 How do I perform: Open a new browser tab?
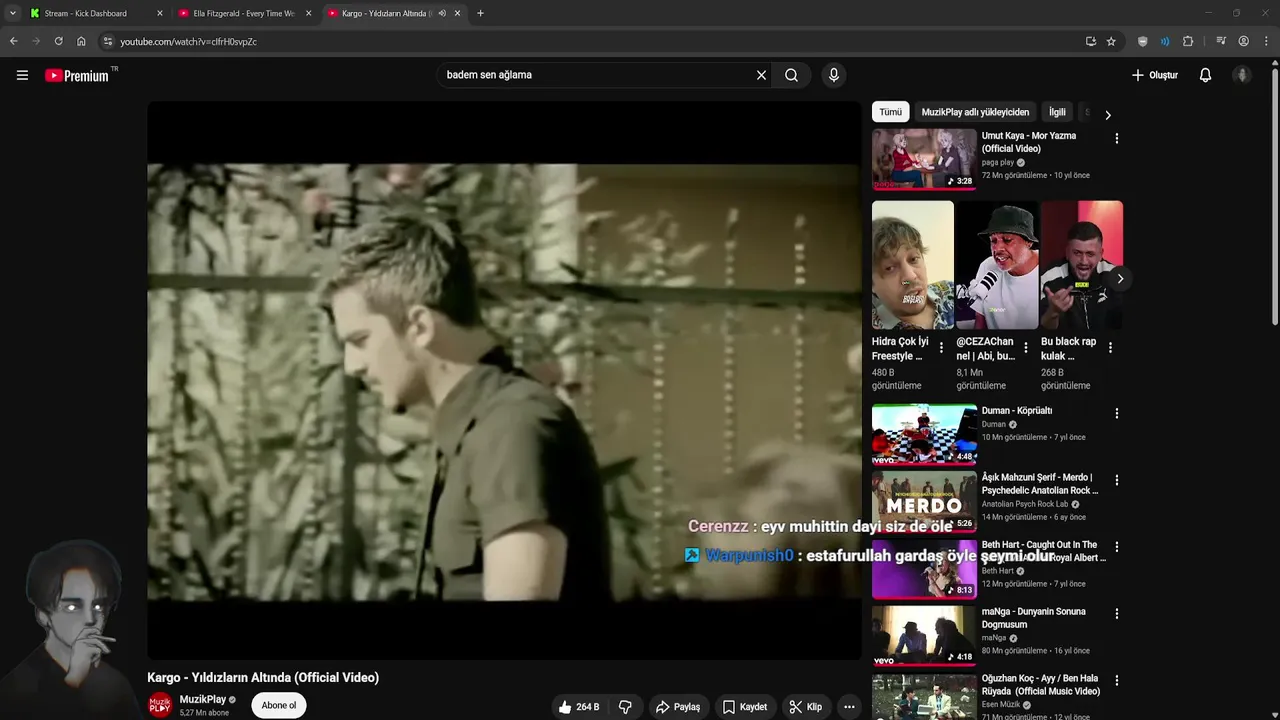[x=480, y=13]
